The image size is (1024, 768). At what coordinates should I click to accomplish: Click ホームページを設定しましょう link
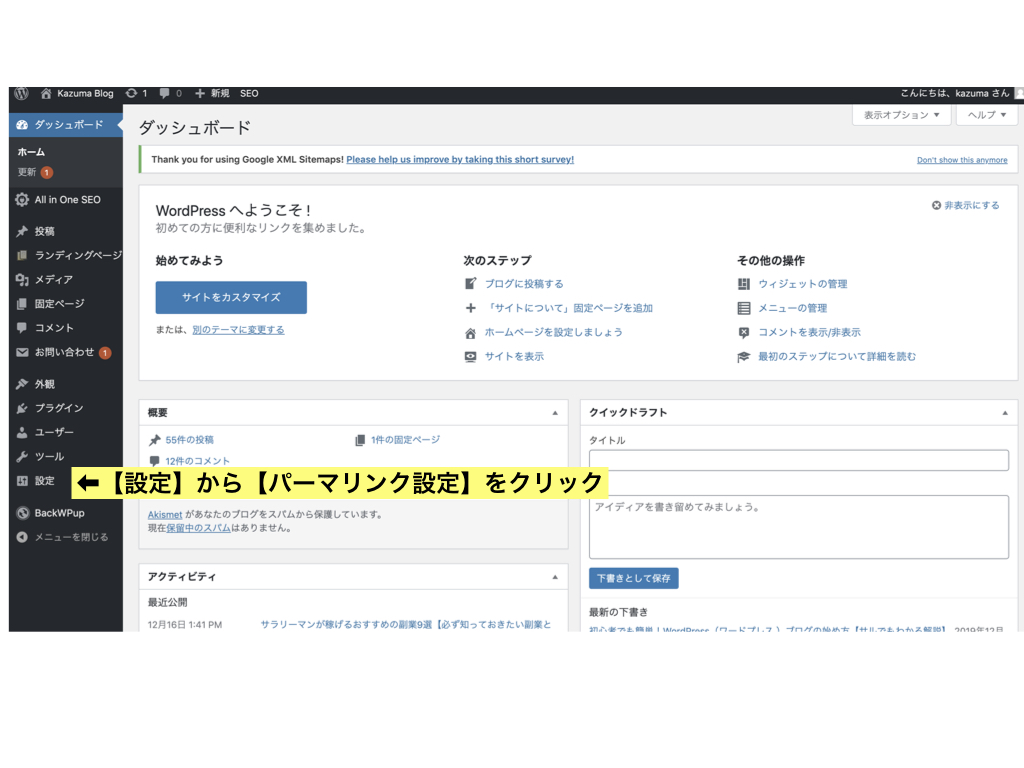point(553,332)
